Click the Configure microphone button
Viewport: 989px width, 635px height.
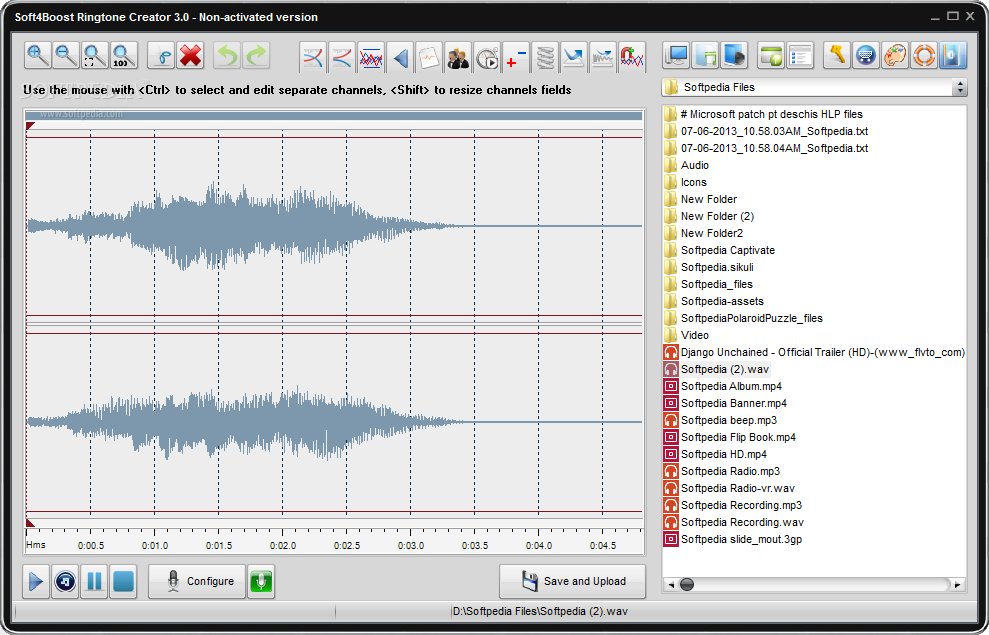[x=197, y=581]
